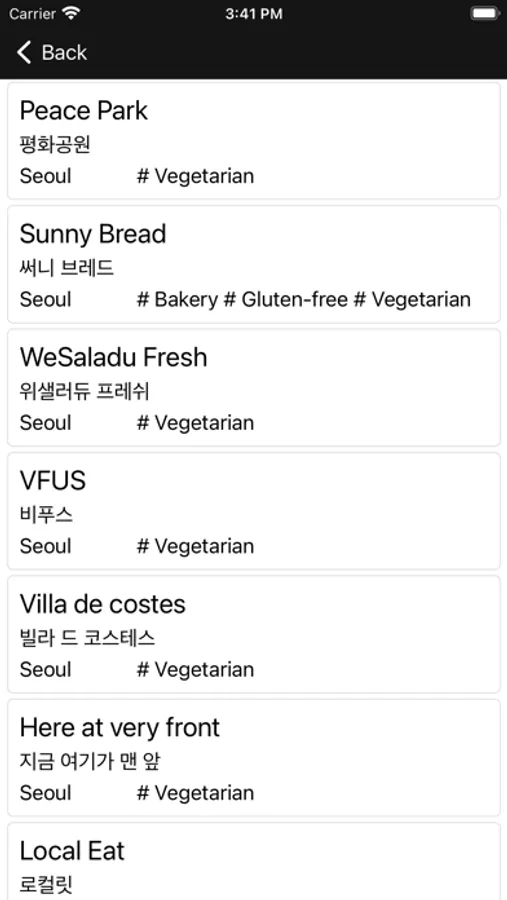Tap the back chevron arrow icon

(x=24, y=52)
